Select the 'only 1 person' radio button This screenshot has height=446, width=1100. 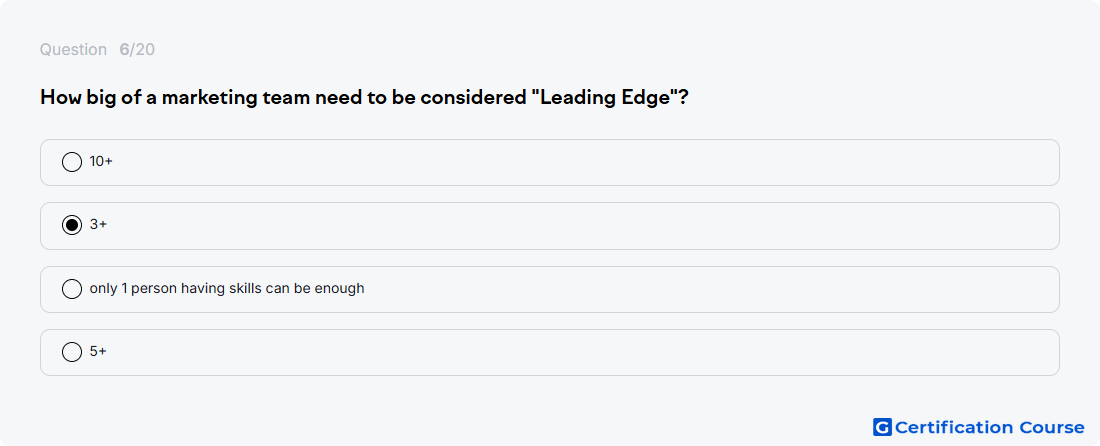72,288
